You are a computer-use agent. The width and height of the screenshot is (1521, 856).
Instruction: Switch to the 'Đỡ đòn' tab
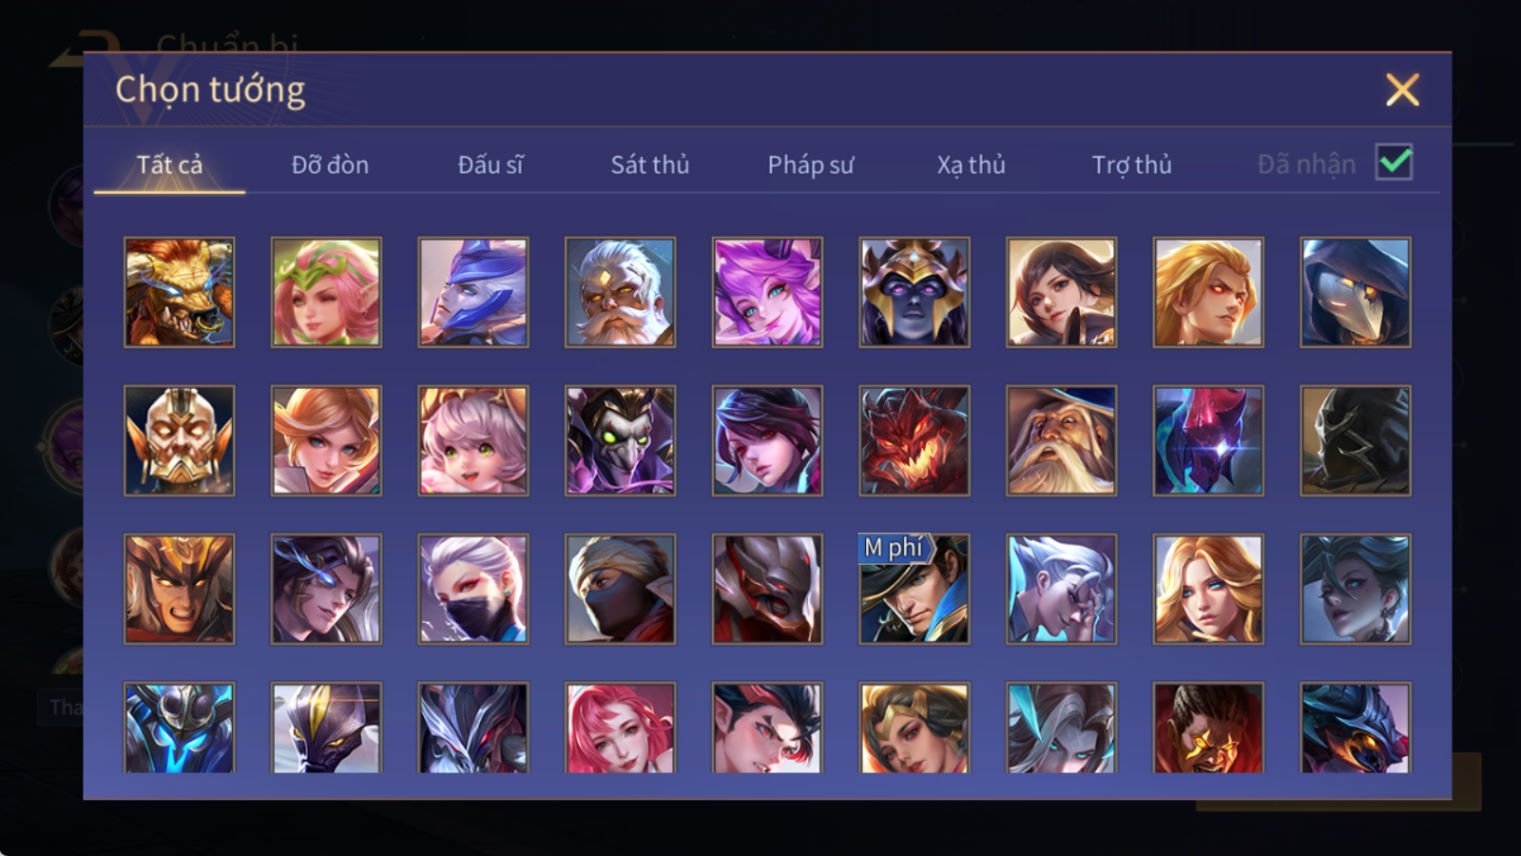(x=330, y=164)
